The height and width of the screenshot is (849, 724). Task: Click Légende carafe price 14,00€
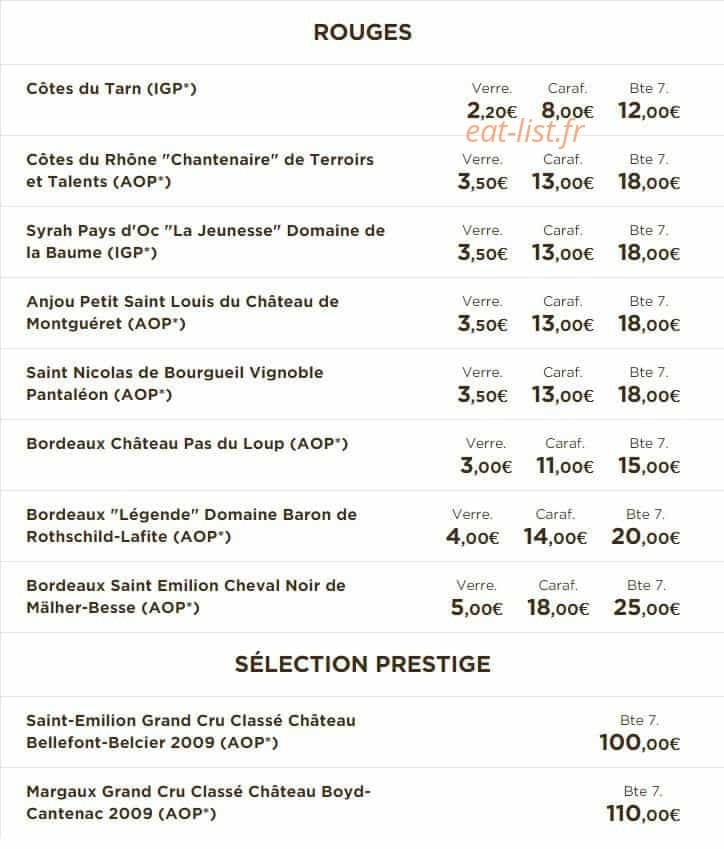(555, 537)
